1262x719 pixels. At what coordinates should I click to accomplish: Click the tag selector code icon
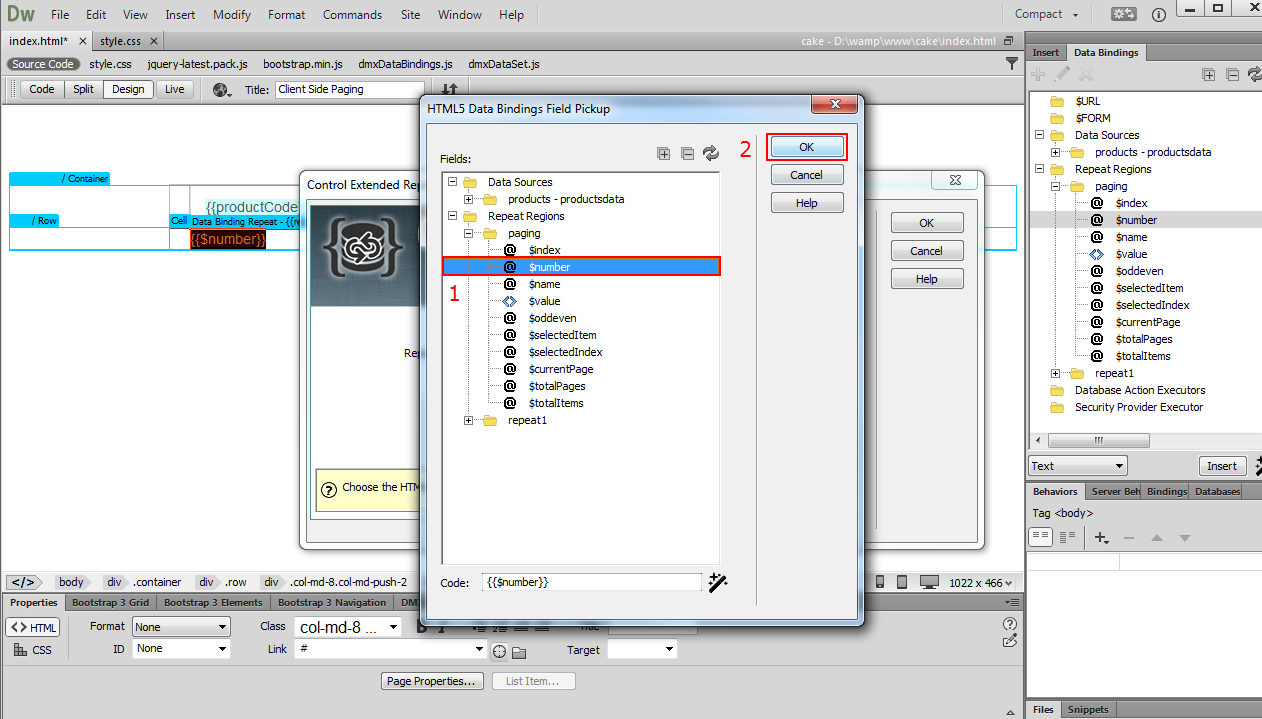click(x=23, y=582)
